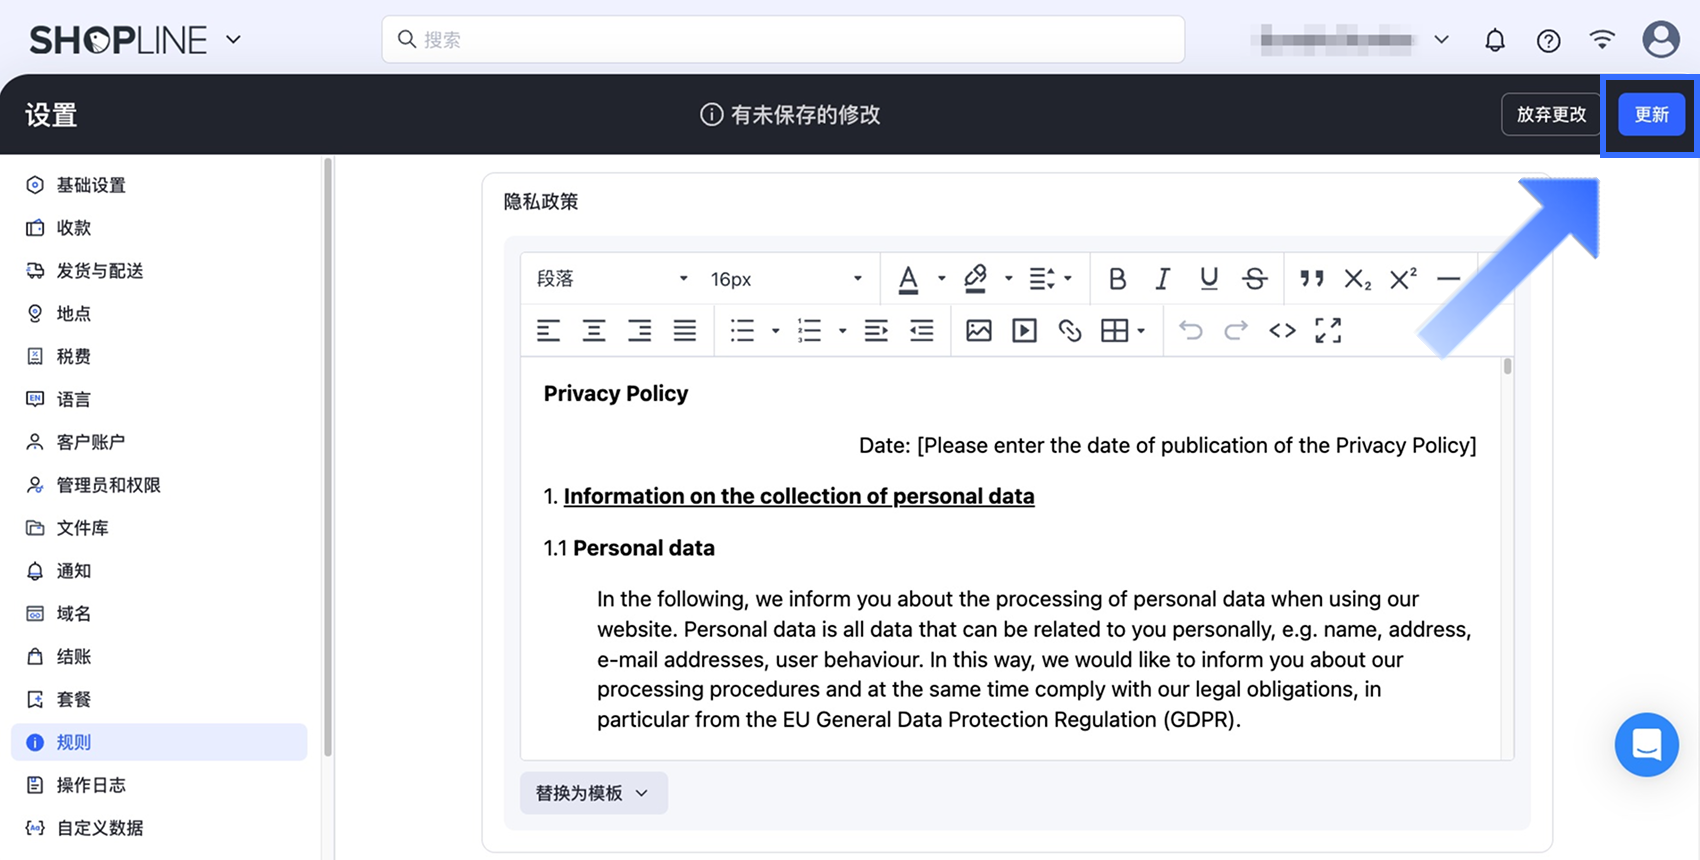The image size is (1700, 860).
Task: Decrease paragraph indent
Action: coord(922,331)
